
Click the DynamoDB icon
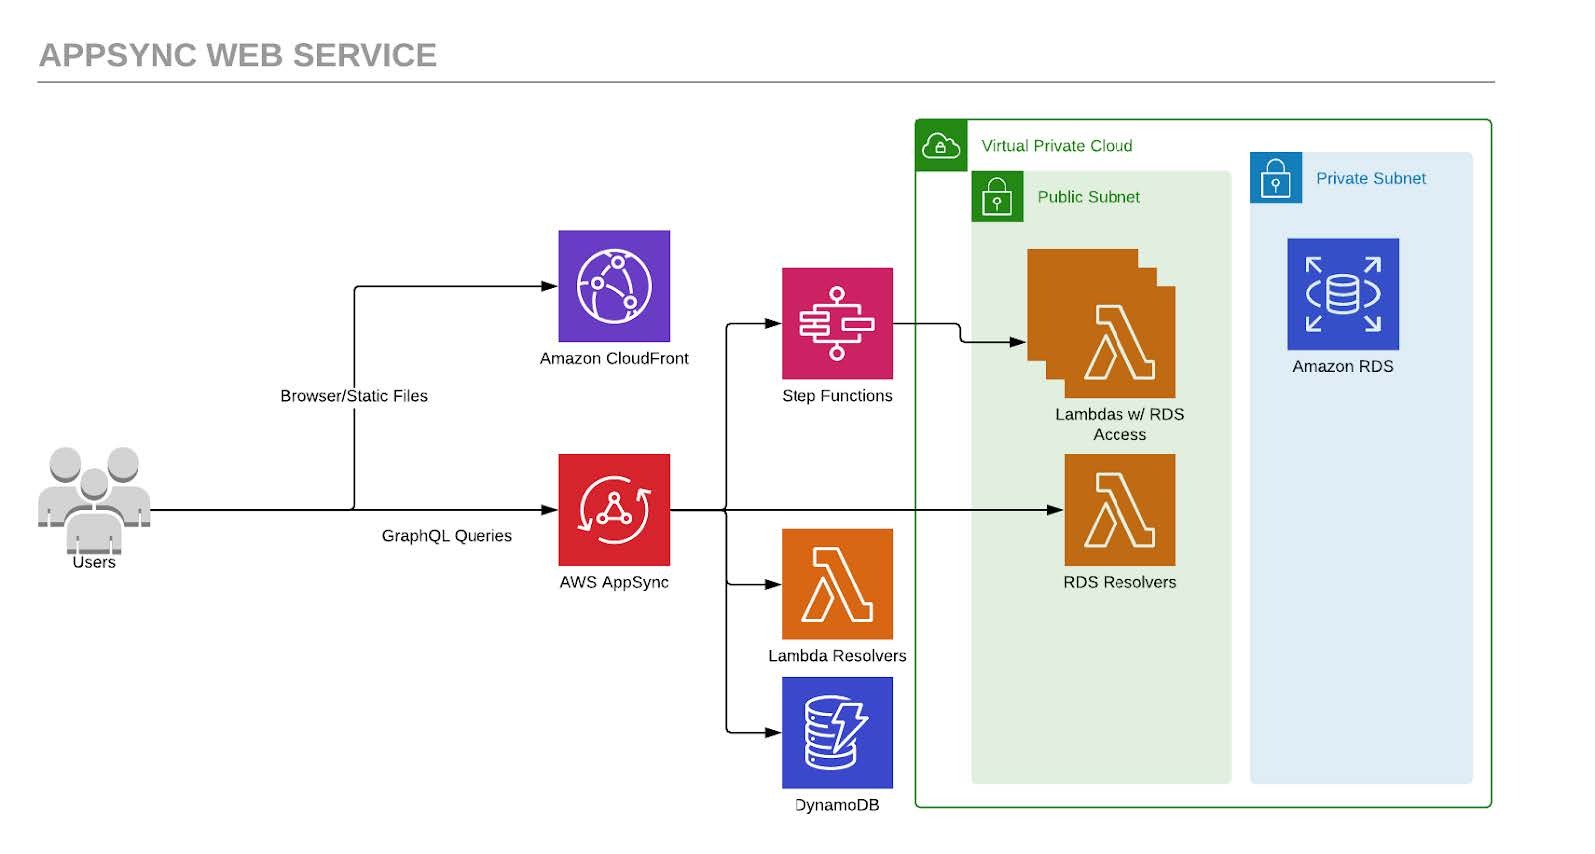click(837, 733)
